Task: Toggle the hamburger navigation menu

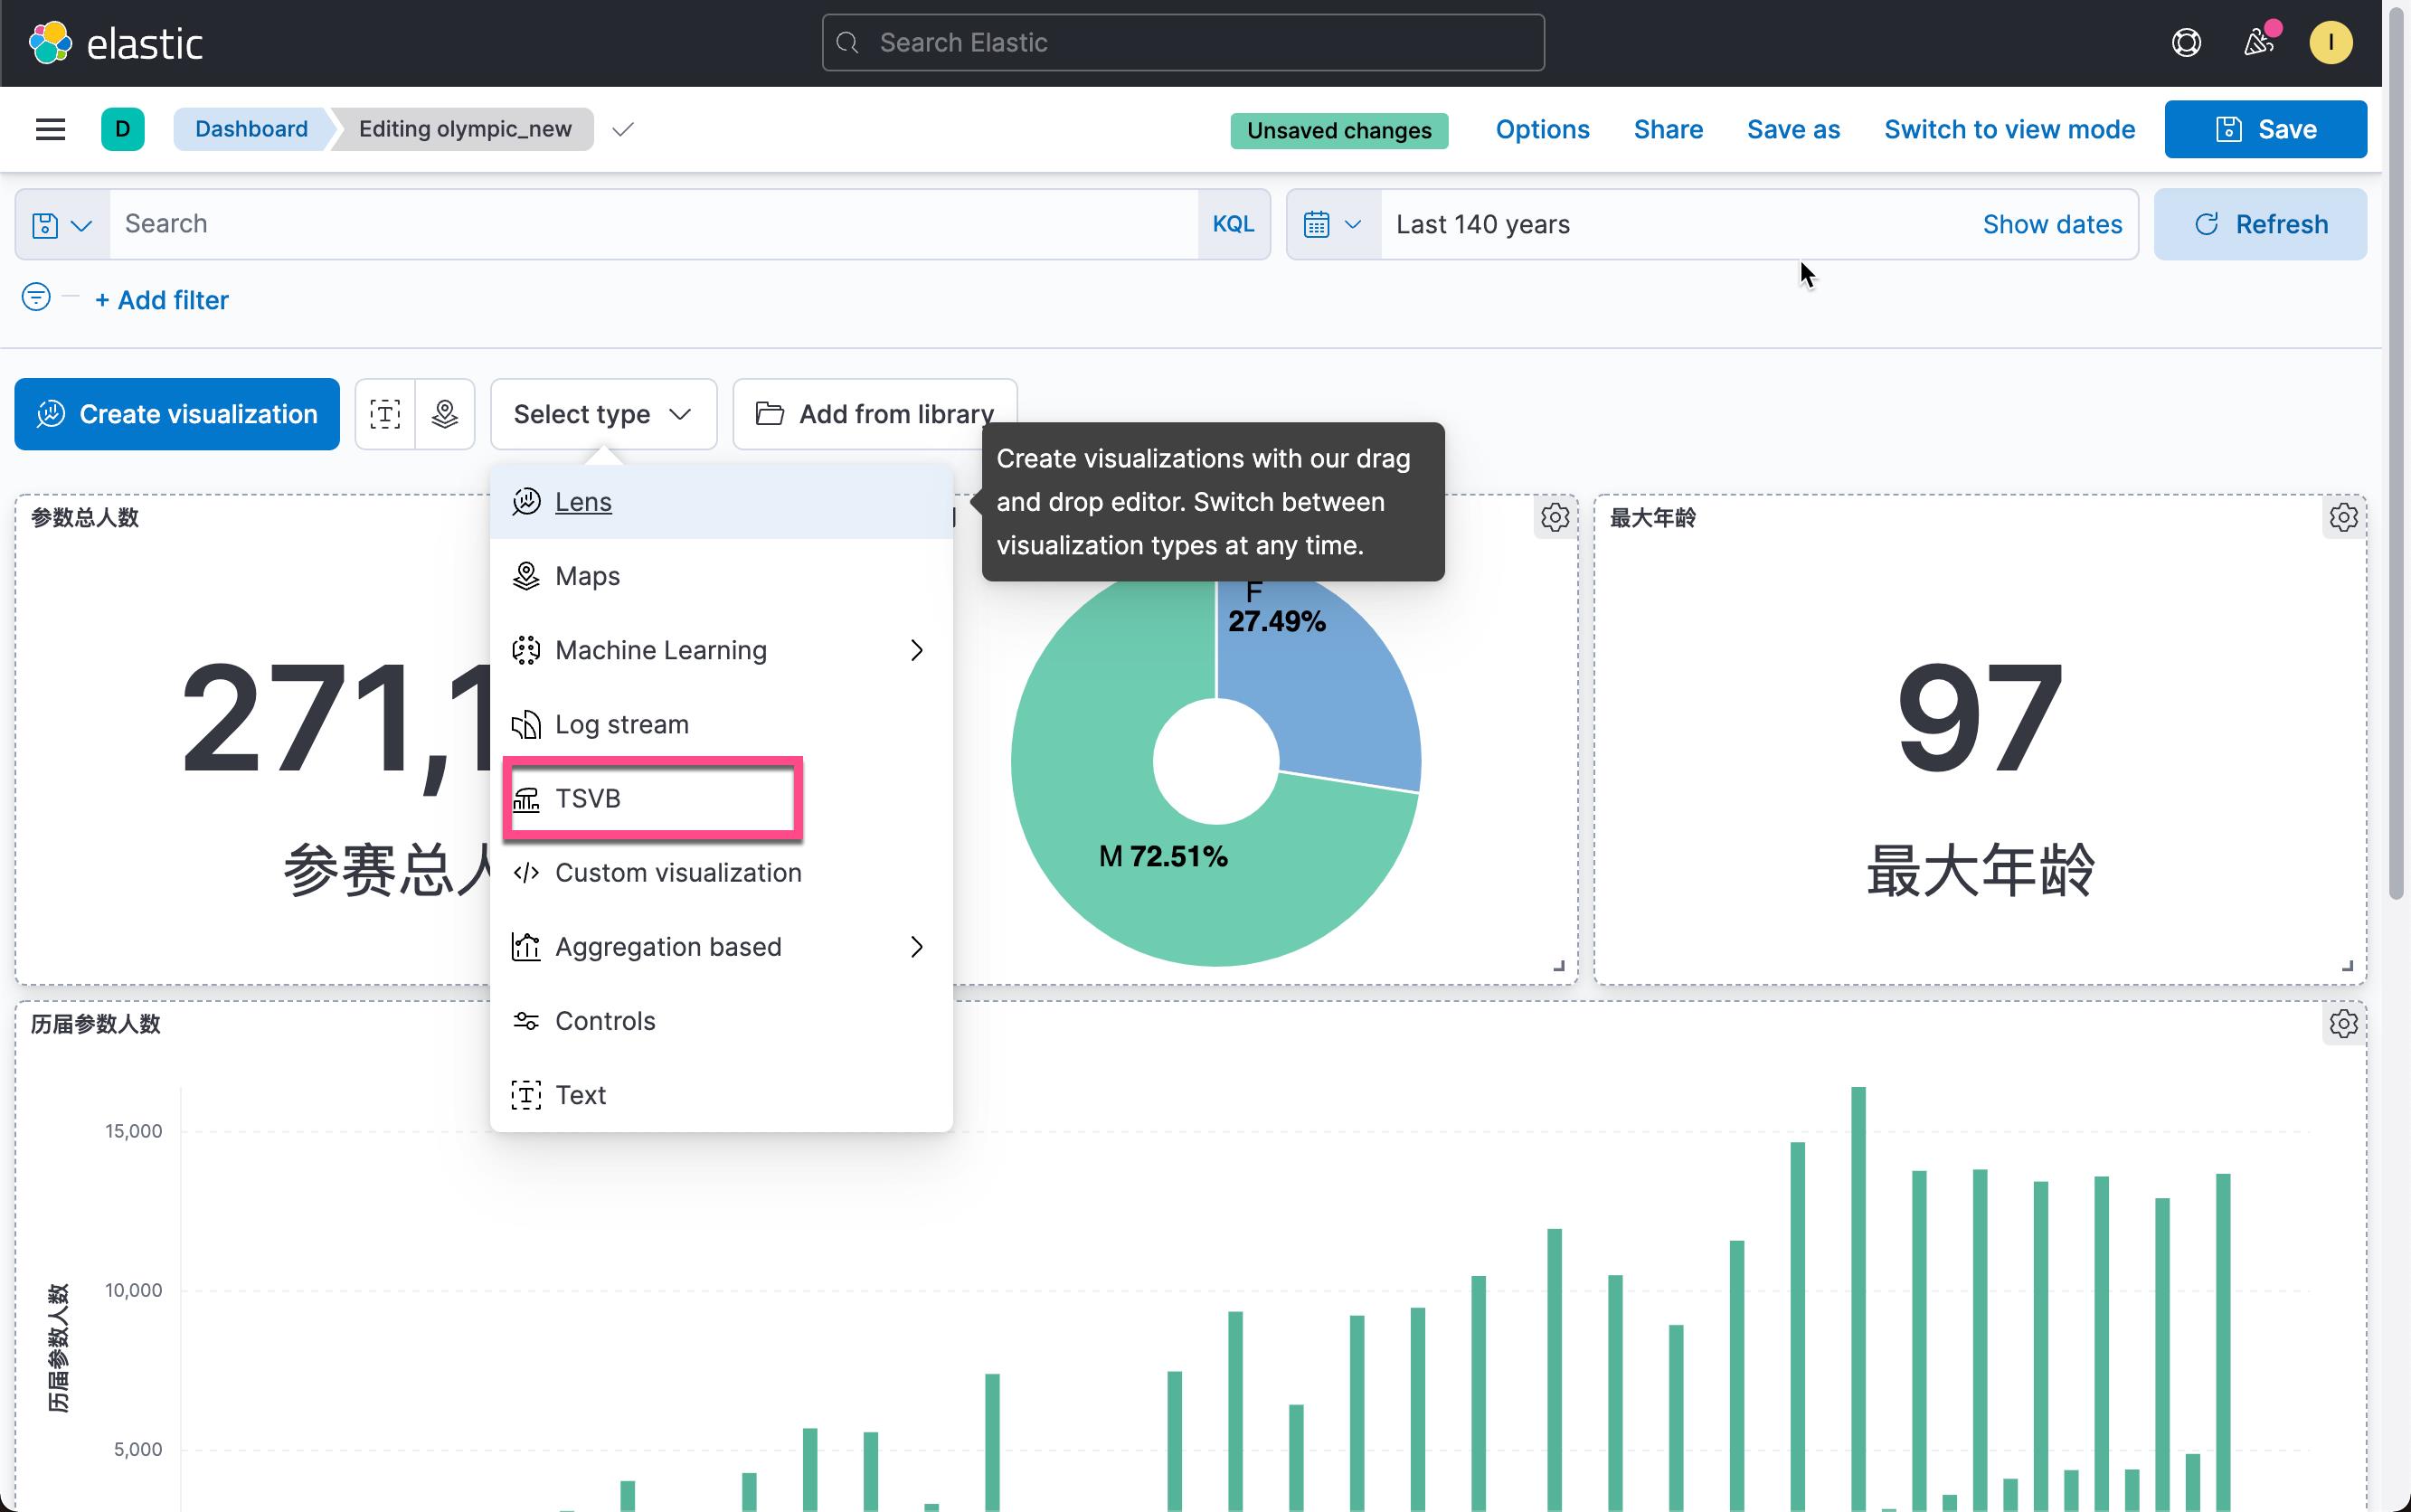Action: [x=50, y=129]
